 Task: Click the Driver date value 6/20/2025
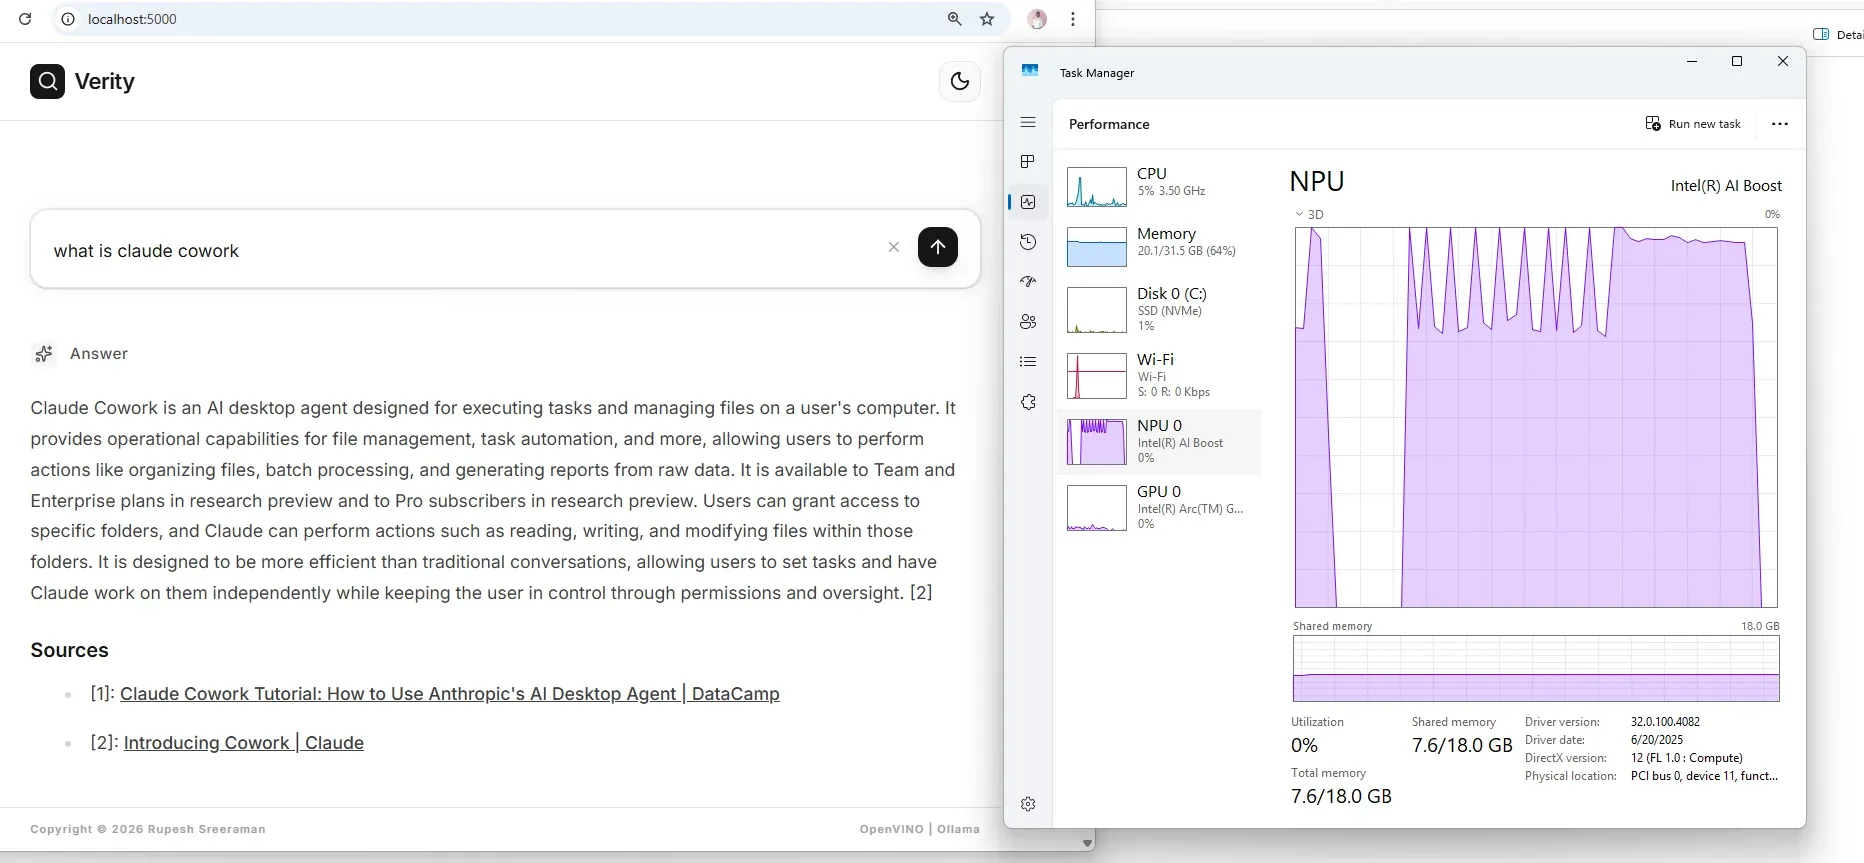click(1657, 740)
